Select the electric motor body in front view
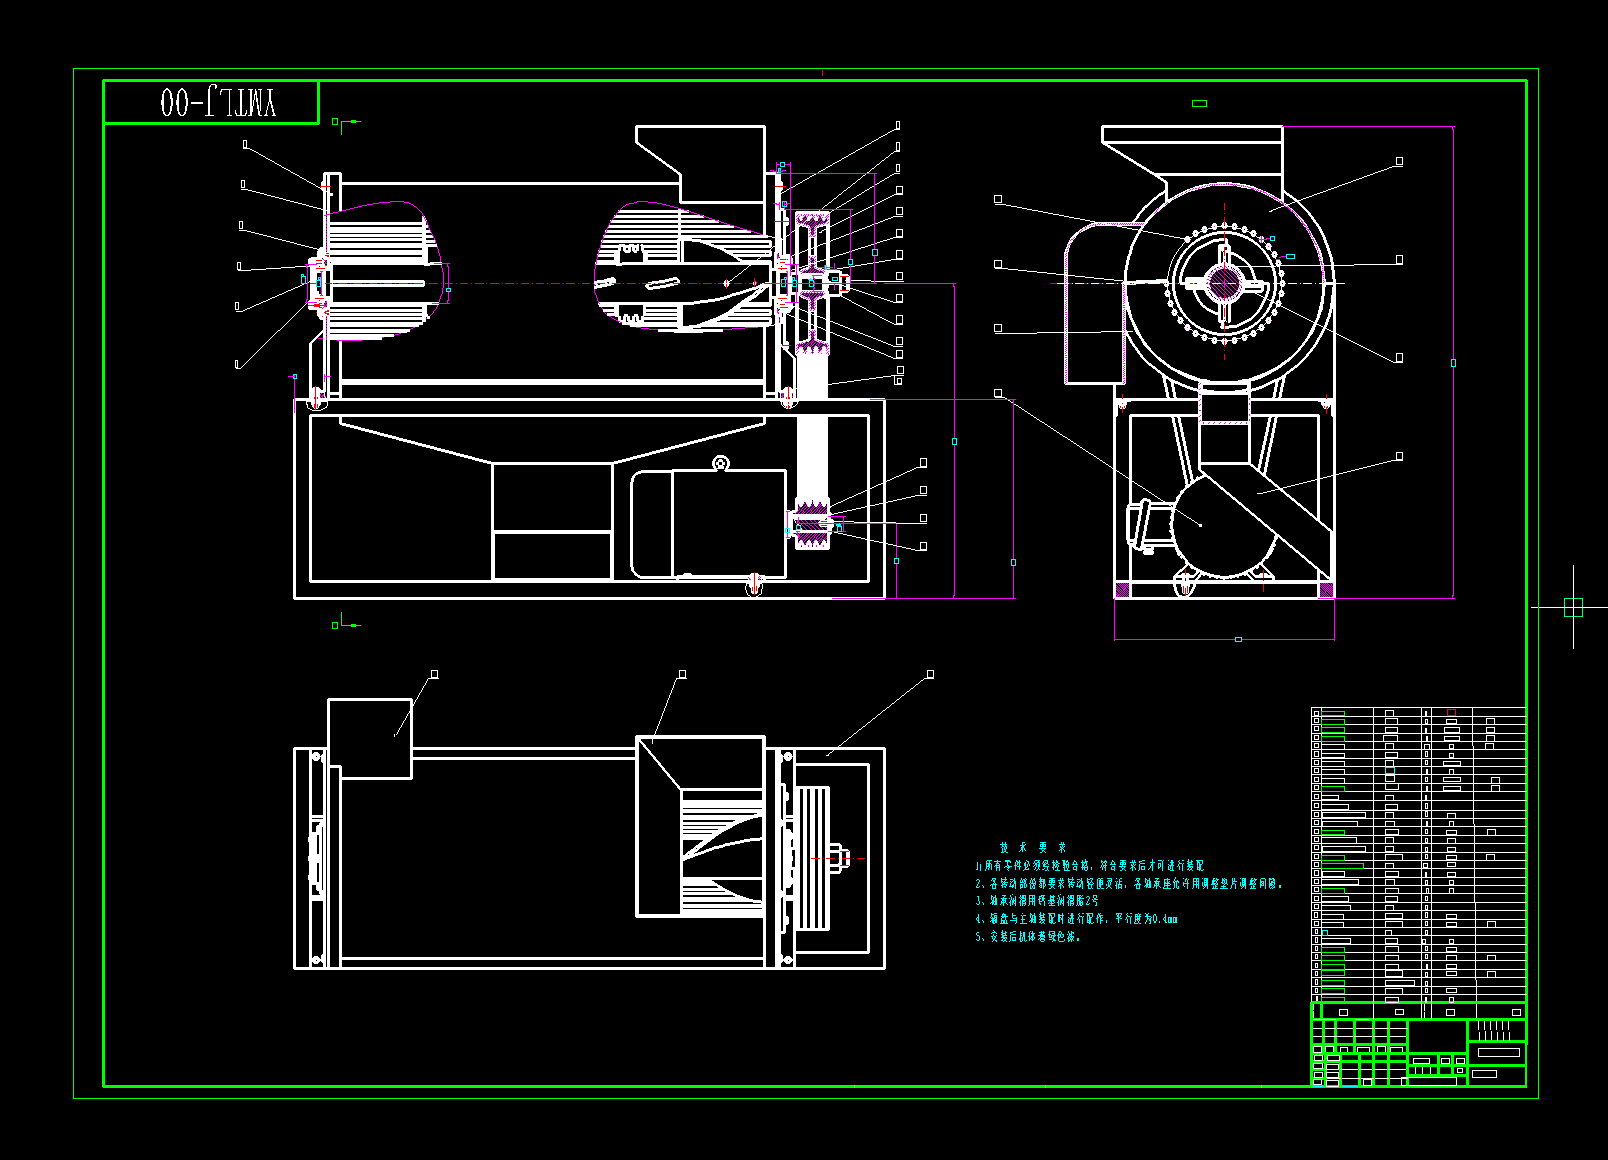 (708, 524)
